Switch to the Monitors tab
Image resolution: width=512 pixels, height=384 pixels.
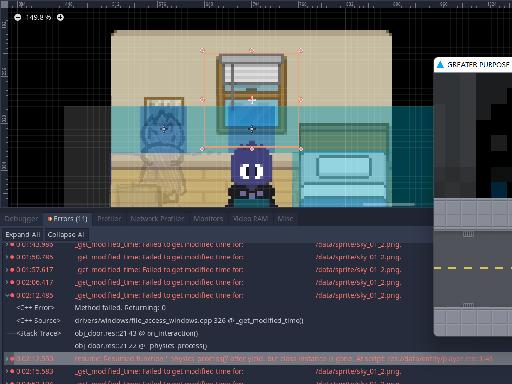208,219
